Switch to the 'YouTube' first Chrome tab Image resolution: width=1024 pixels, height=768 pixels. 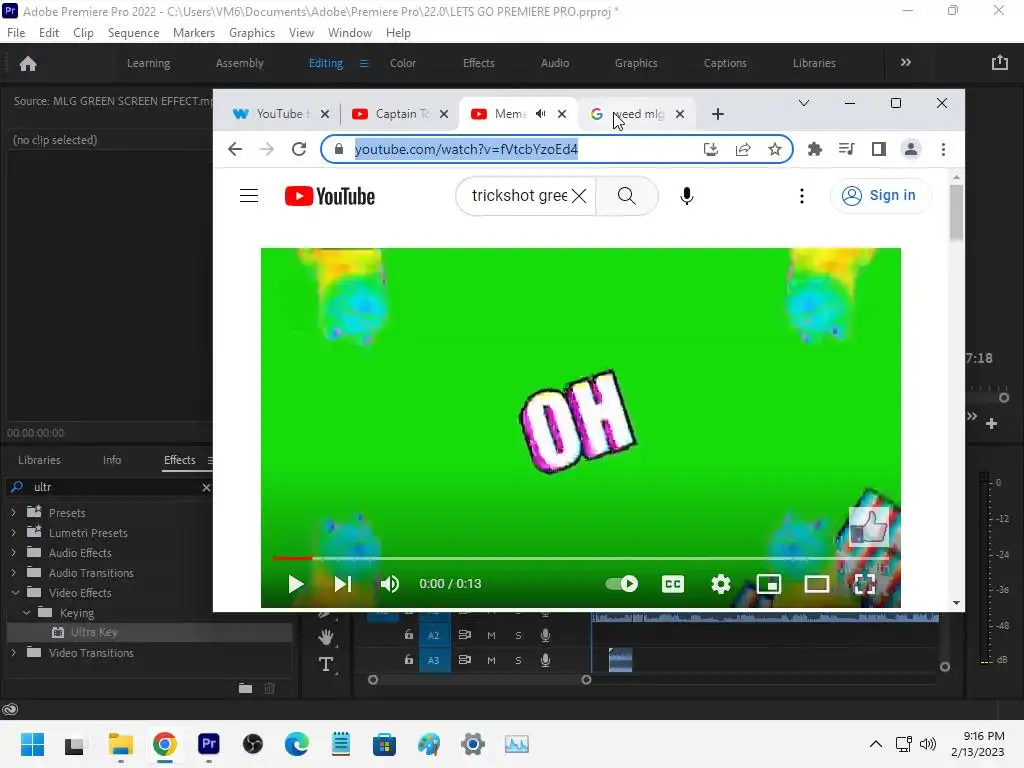pyautogui.click(x=280, y=114)
